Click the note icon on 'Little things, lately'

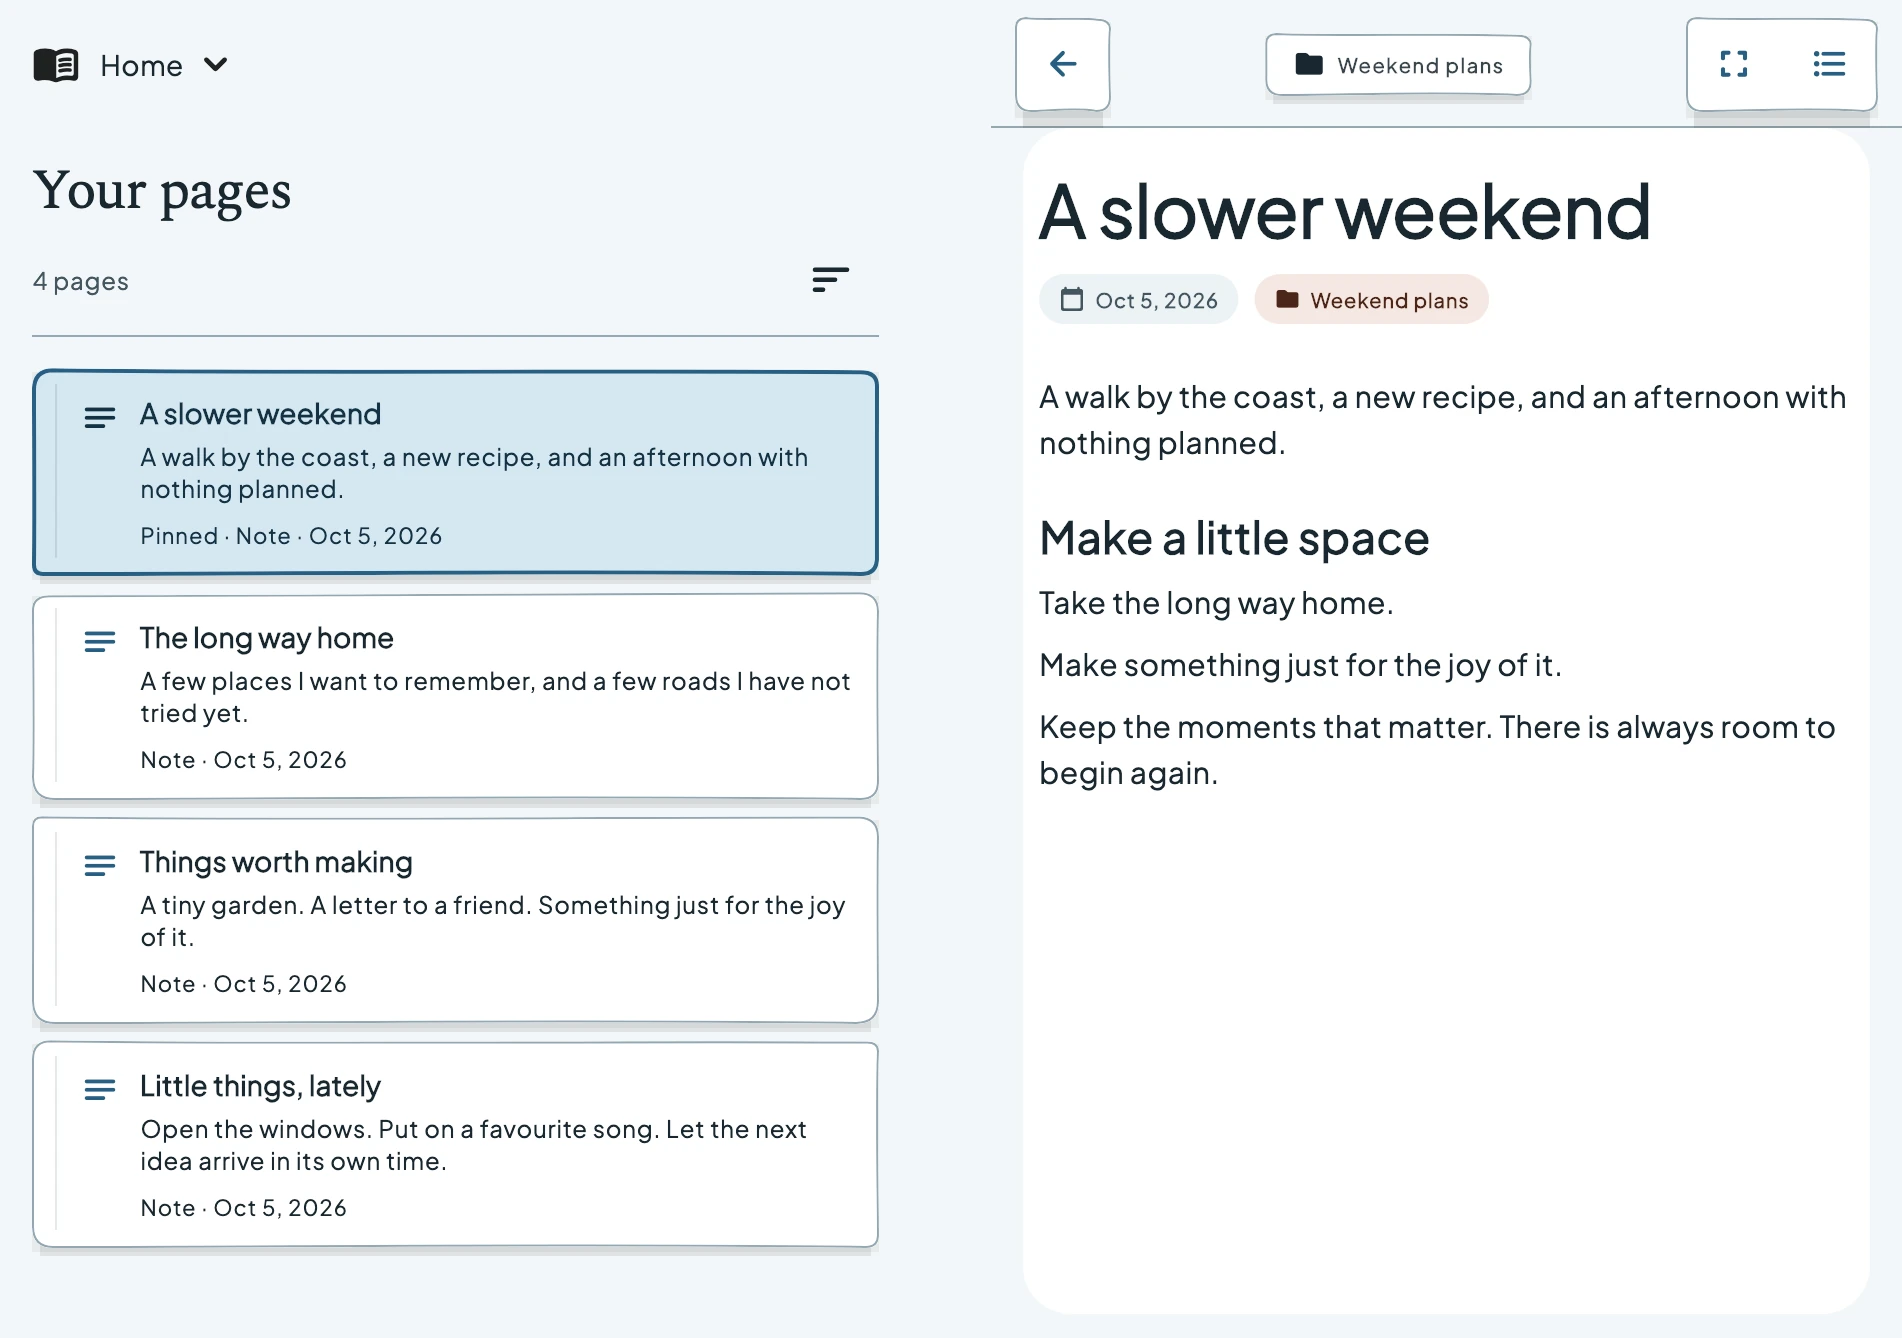pyautogui.click(x=100, y=1089)
